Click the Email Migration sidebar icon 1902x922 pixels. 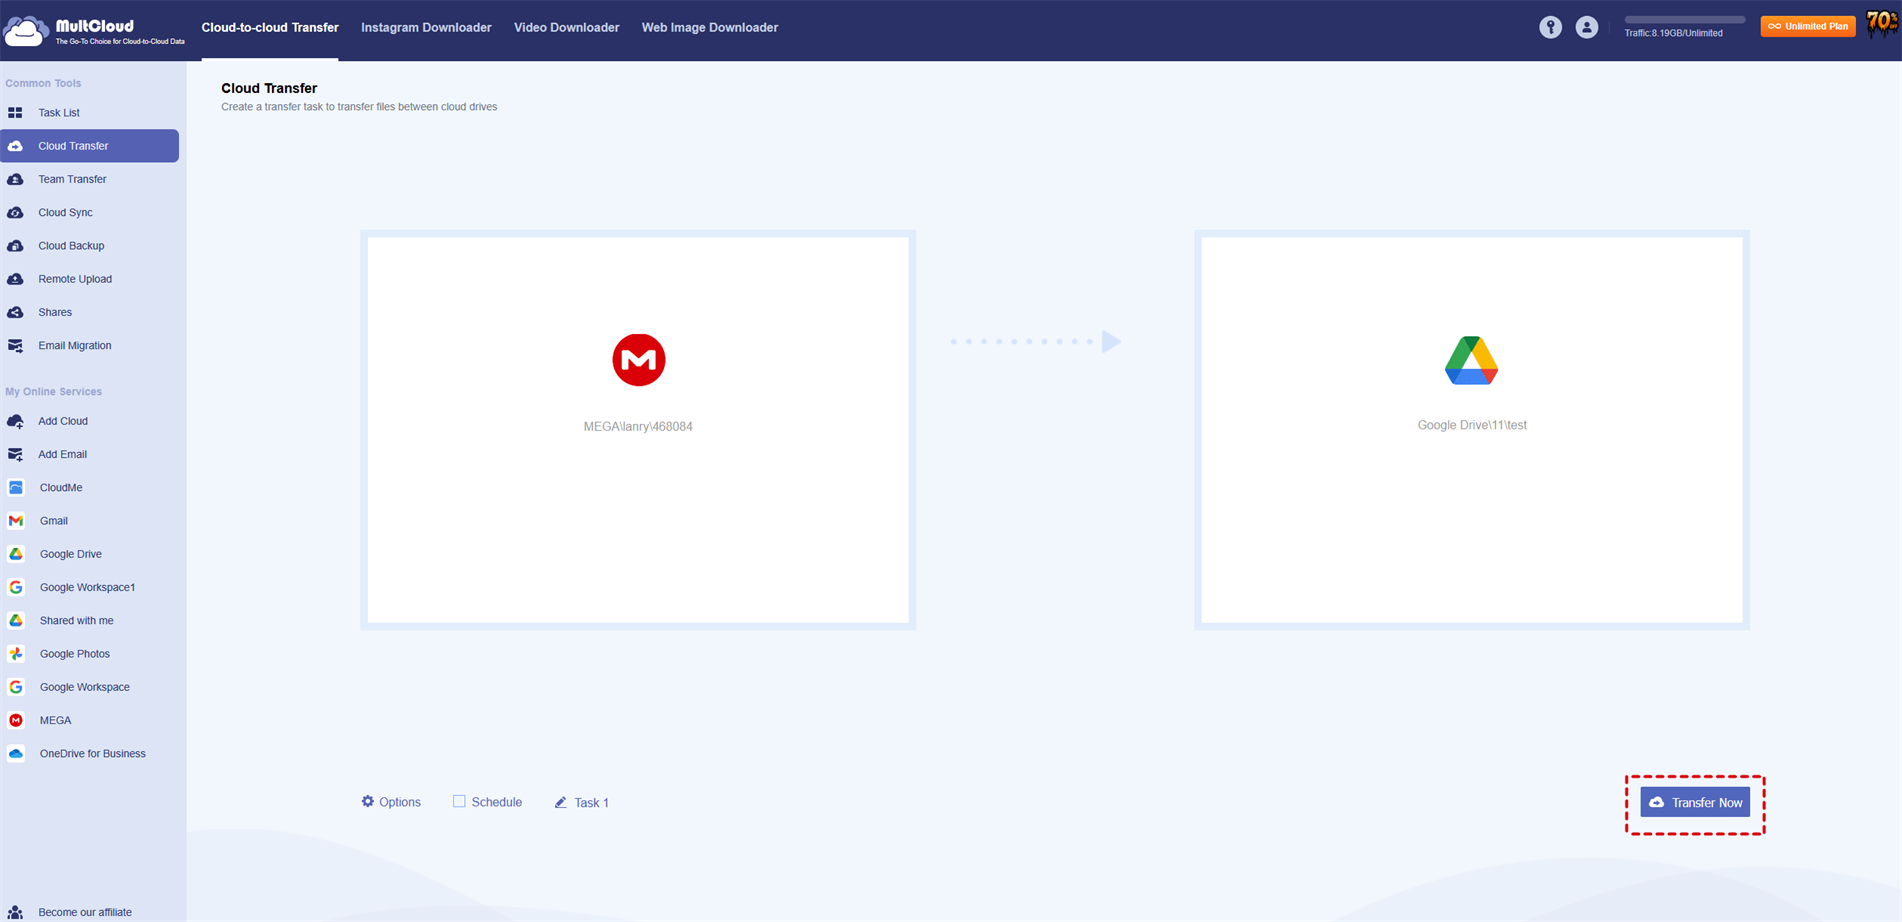15,346
